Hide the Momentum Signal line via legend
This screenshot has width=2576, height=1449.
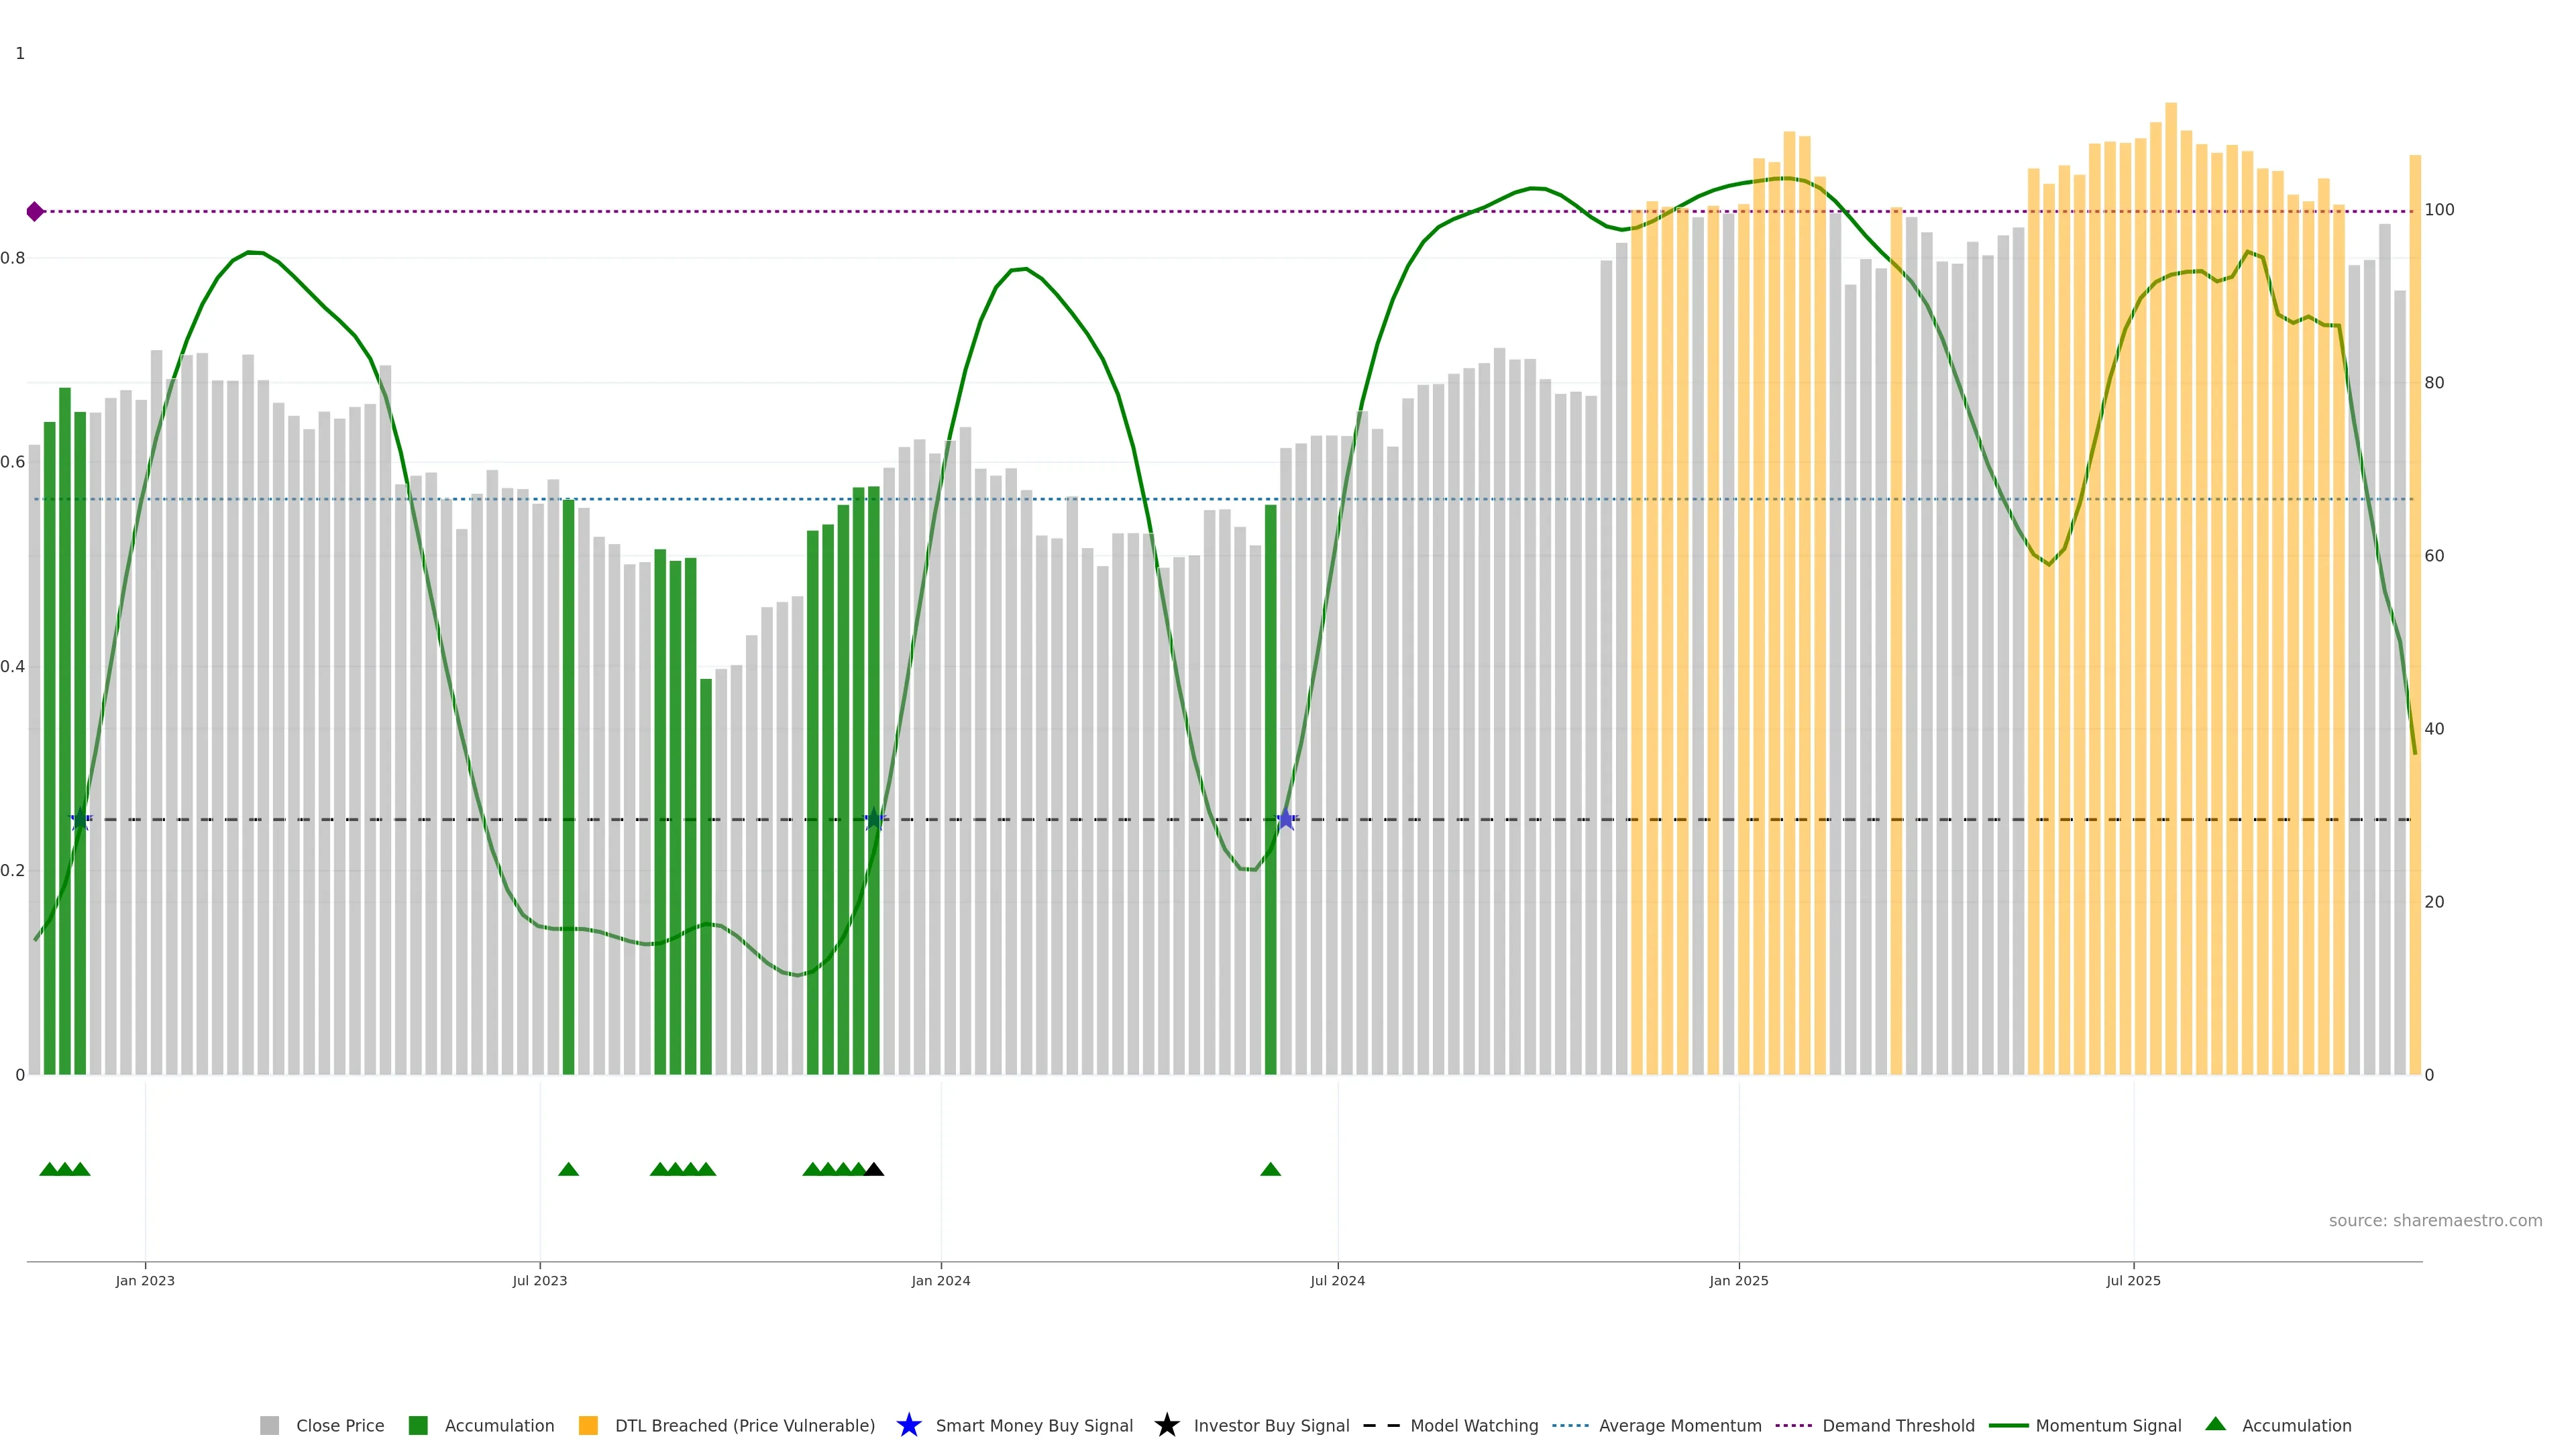click(2107, 1426)
